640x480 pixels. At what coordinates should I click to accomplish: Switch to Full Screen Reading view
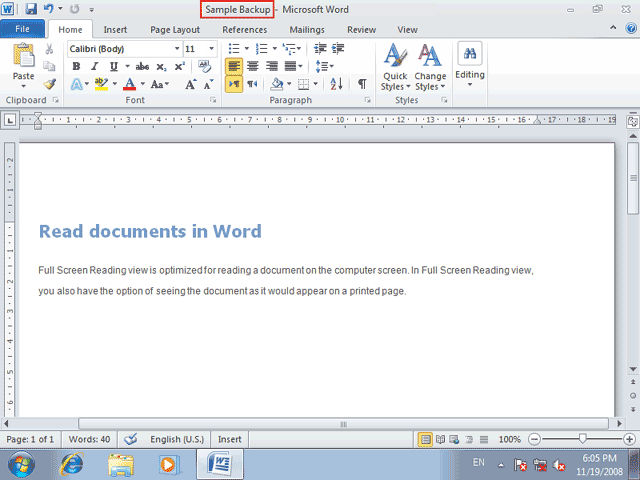tap(440, 439)
